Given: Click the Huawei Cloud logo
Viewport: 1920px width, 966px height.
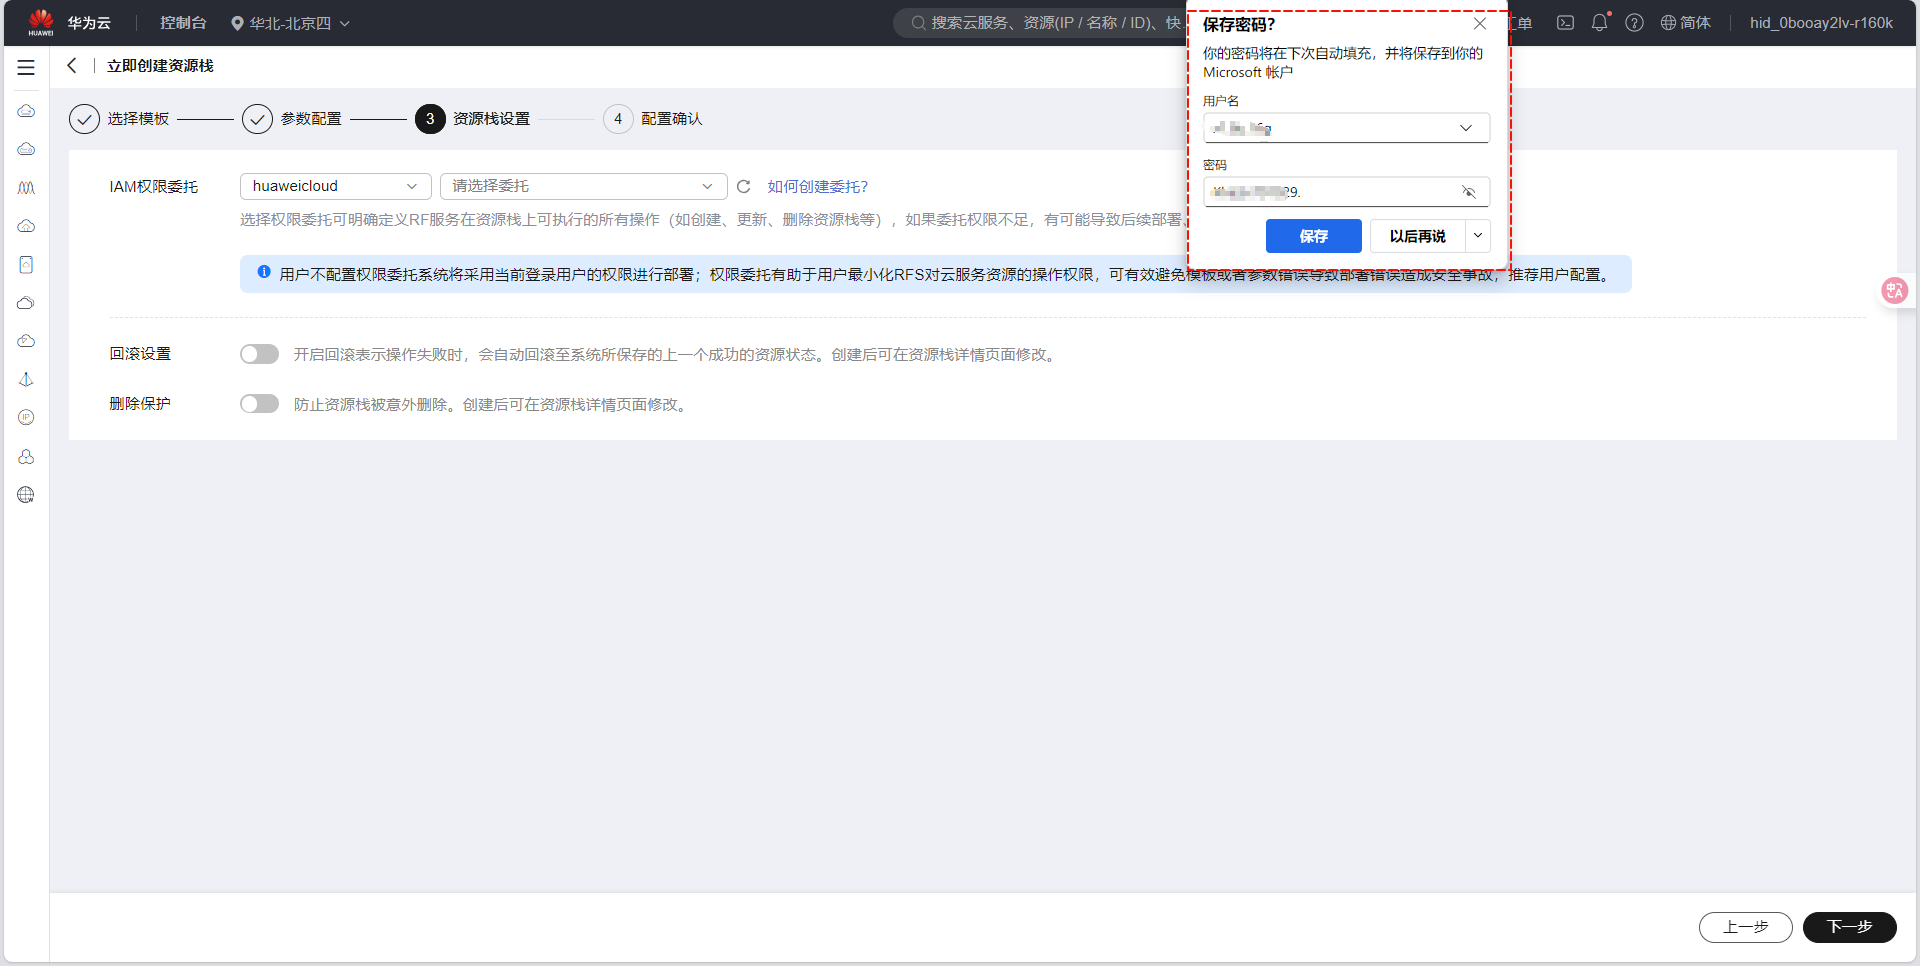Looking at the screenshot, I should point(41,22).
